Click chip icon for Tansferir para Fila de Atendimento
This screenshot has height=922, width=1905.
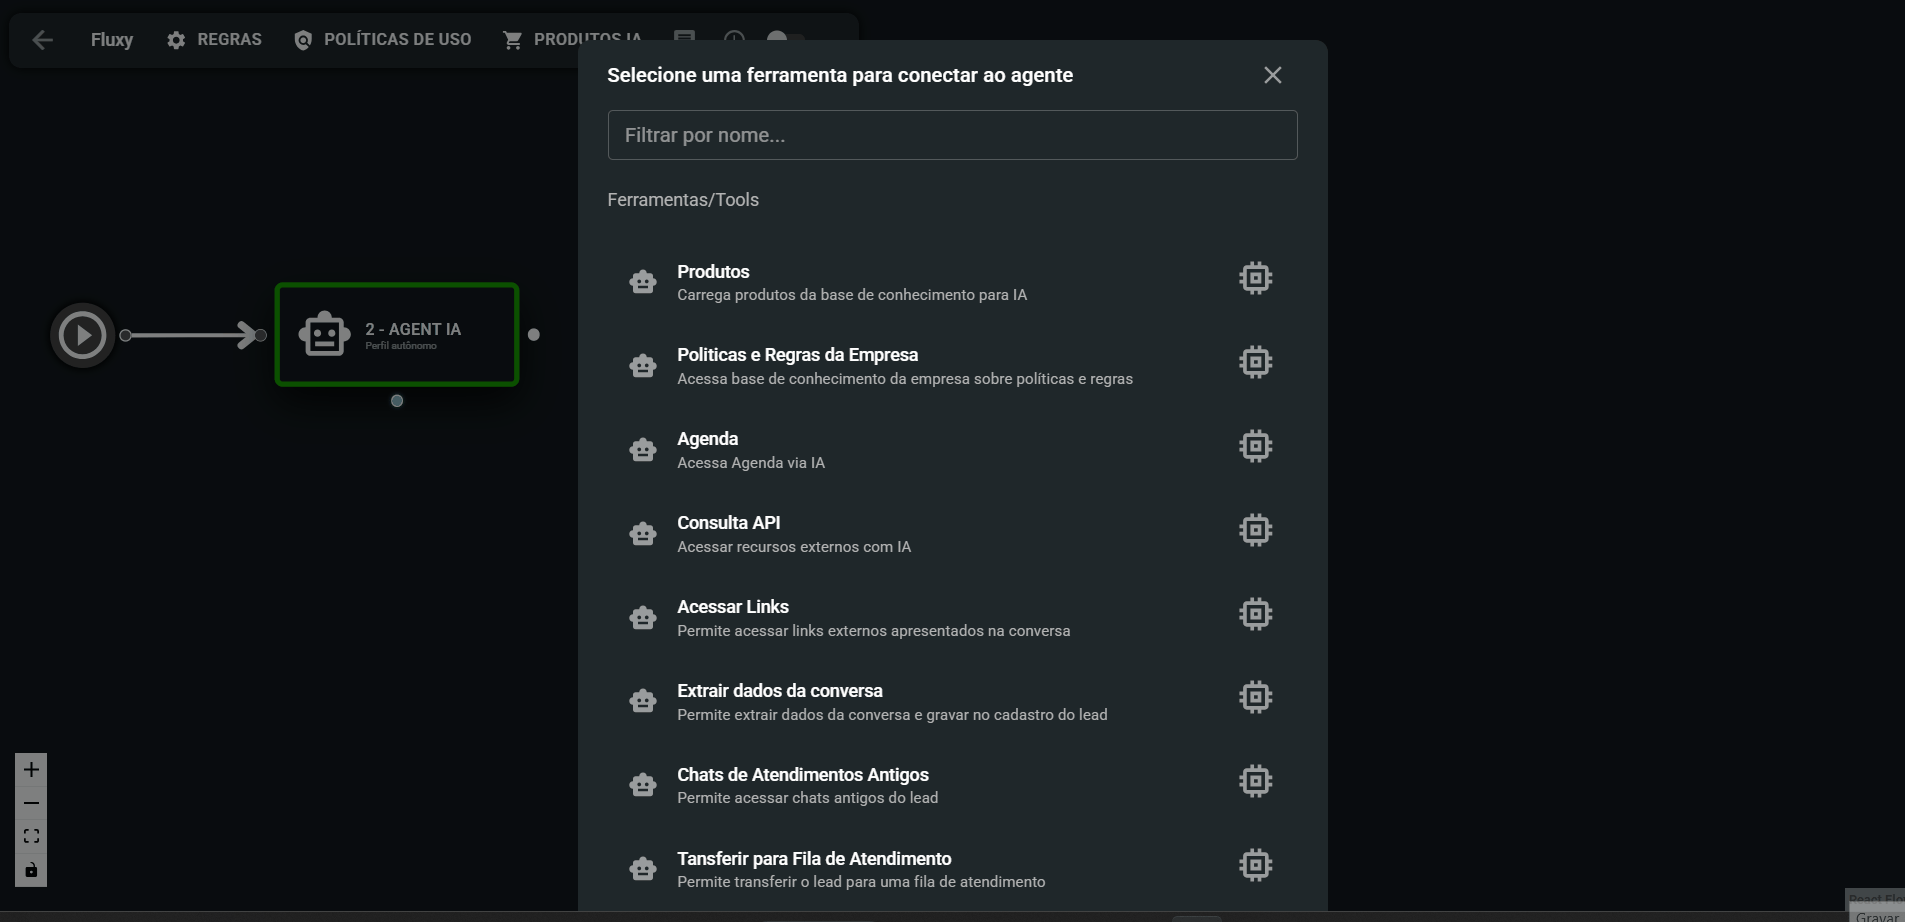[x=1255, y=865]
